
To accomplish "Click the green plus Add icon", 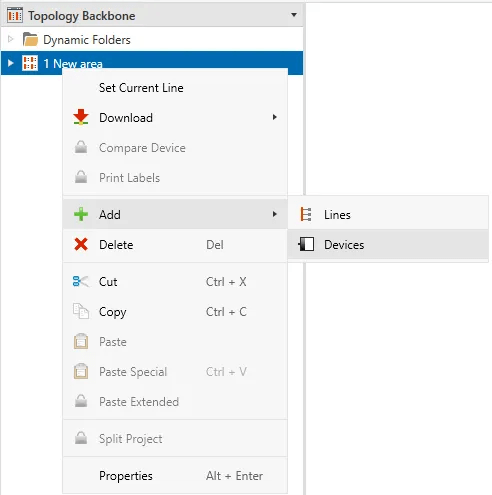I will [81, 214].
